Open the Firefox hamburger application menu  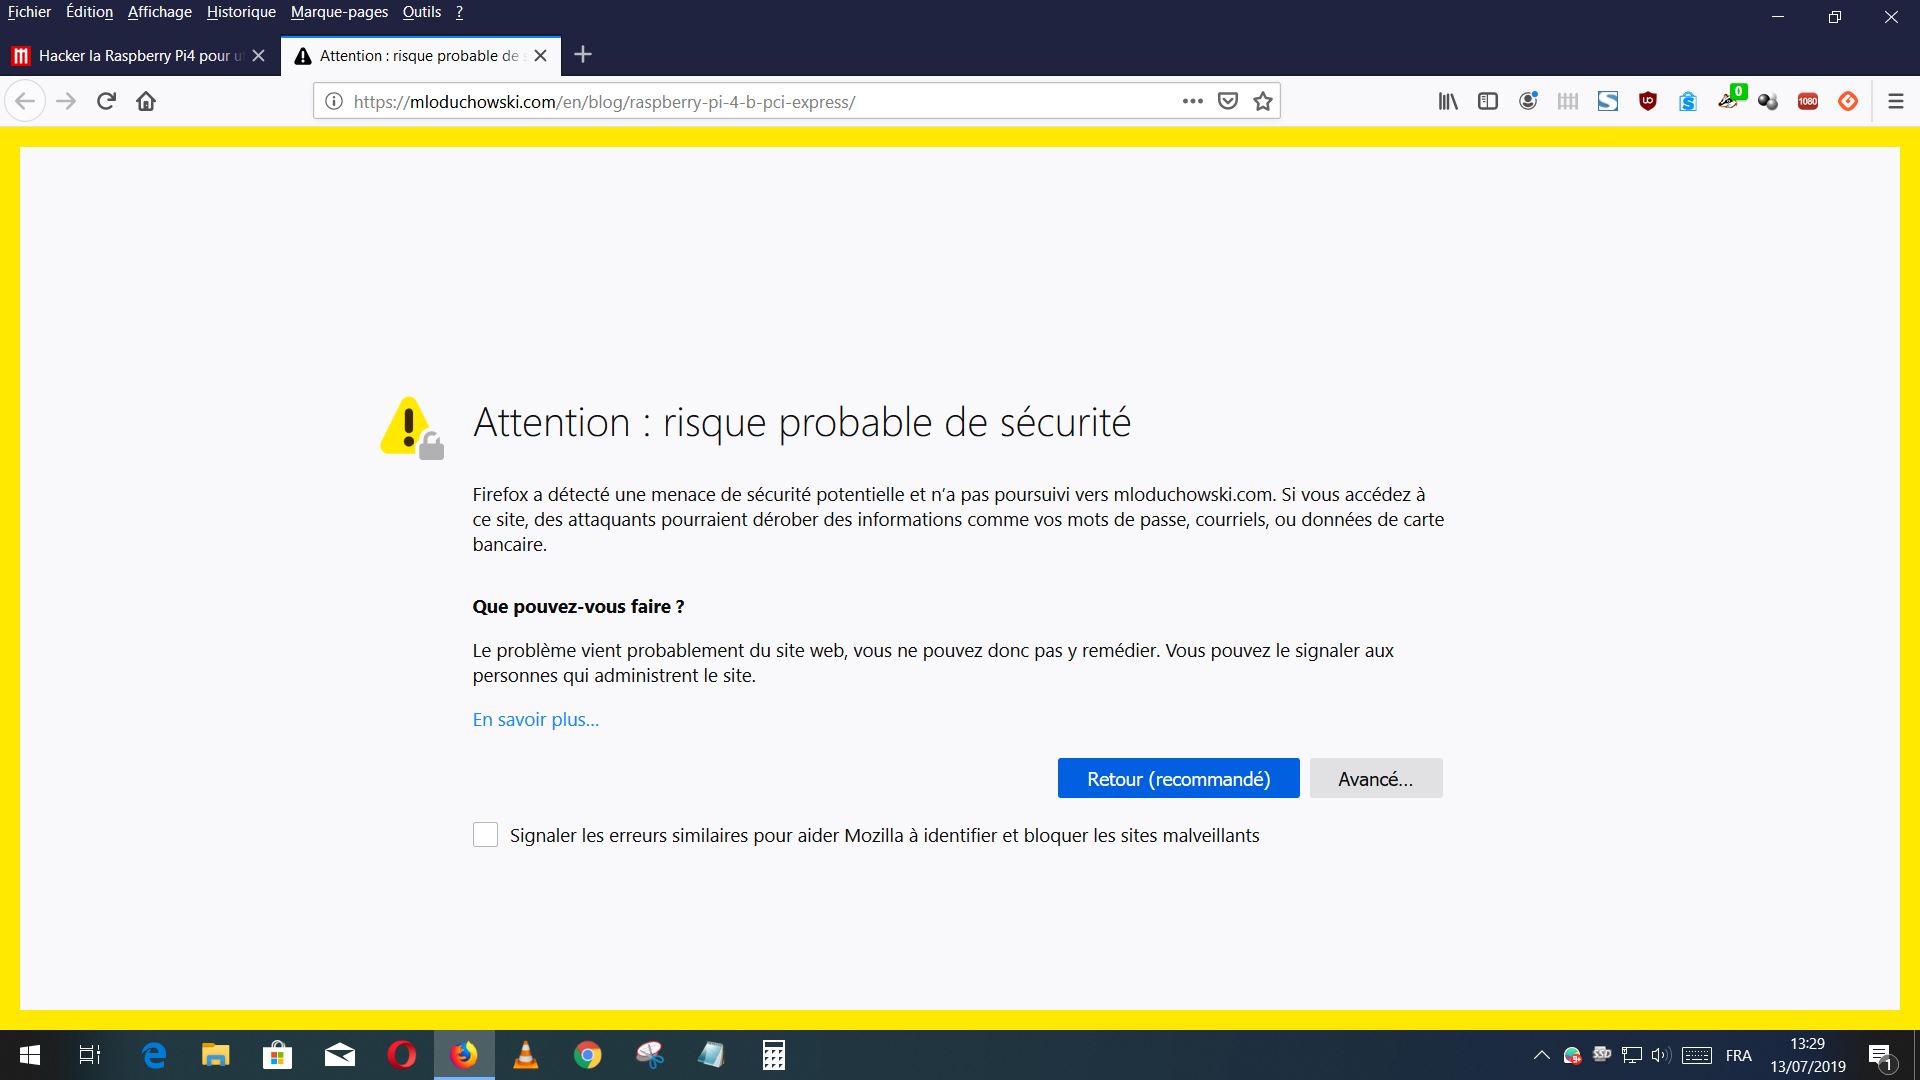pos(1895,101)
